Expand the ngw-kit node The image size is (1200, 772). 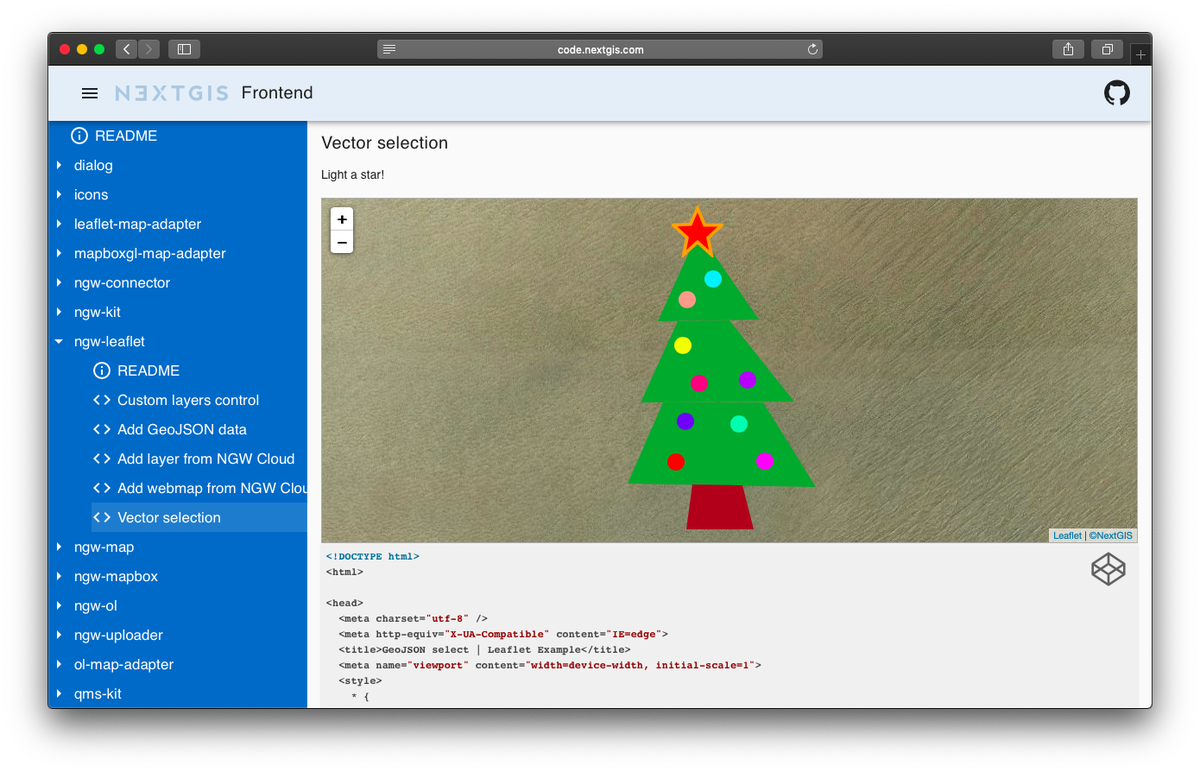[x=59, y=312]
